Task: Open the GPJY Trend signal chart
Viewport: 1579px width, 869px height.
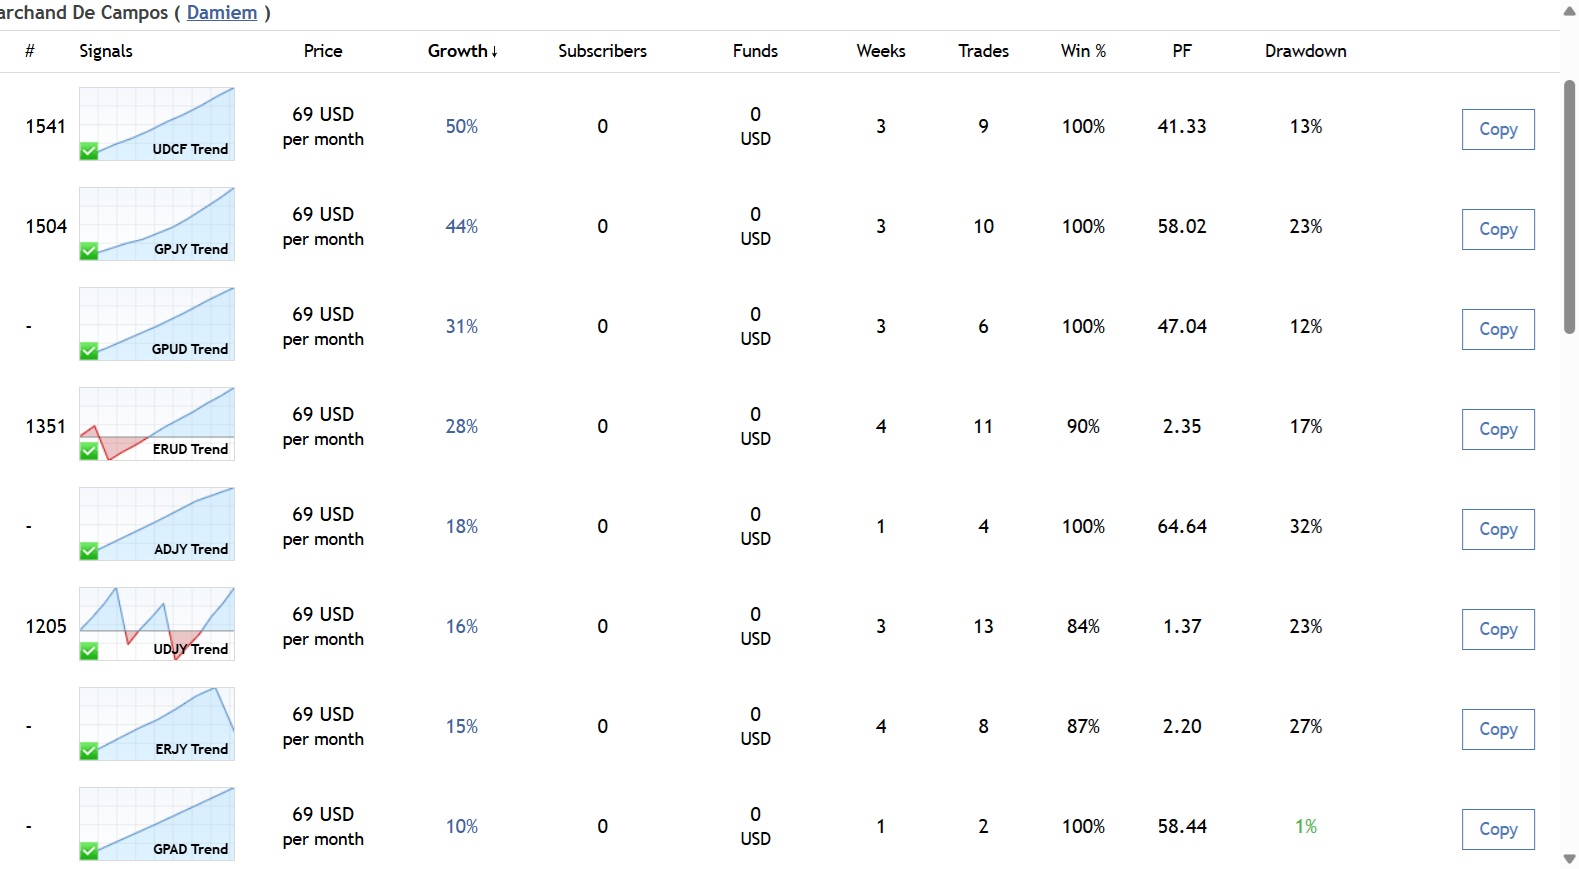Action: 157,224
